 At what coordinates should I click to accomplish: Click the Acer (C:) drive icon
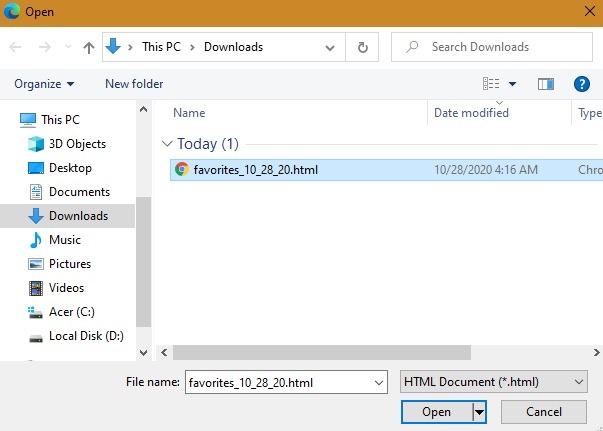35,312
